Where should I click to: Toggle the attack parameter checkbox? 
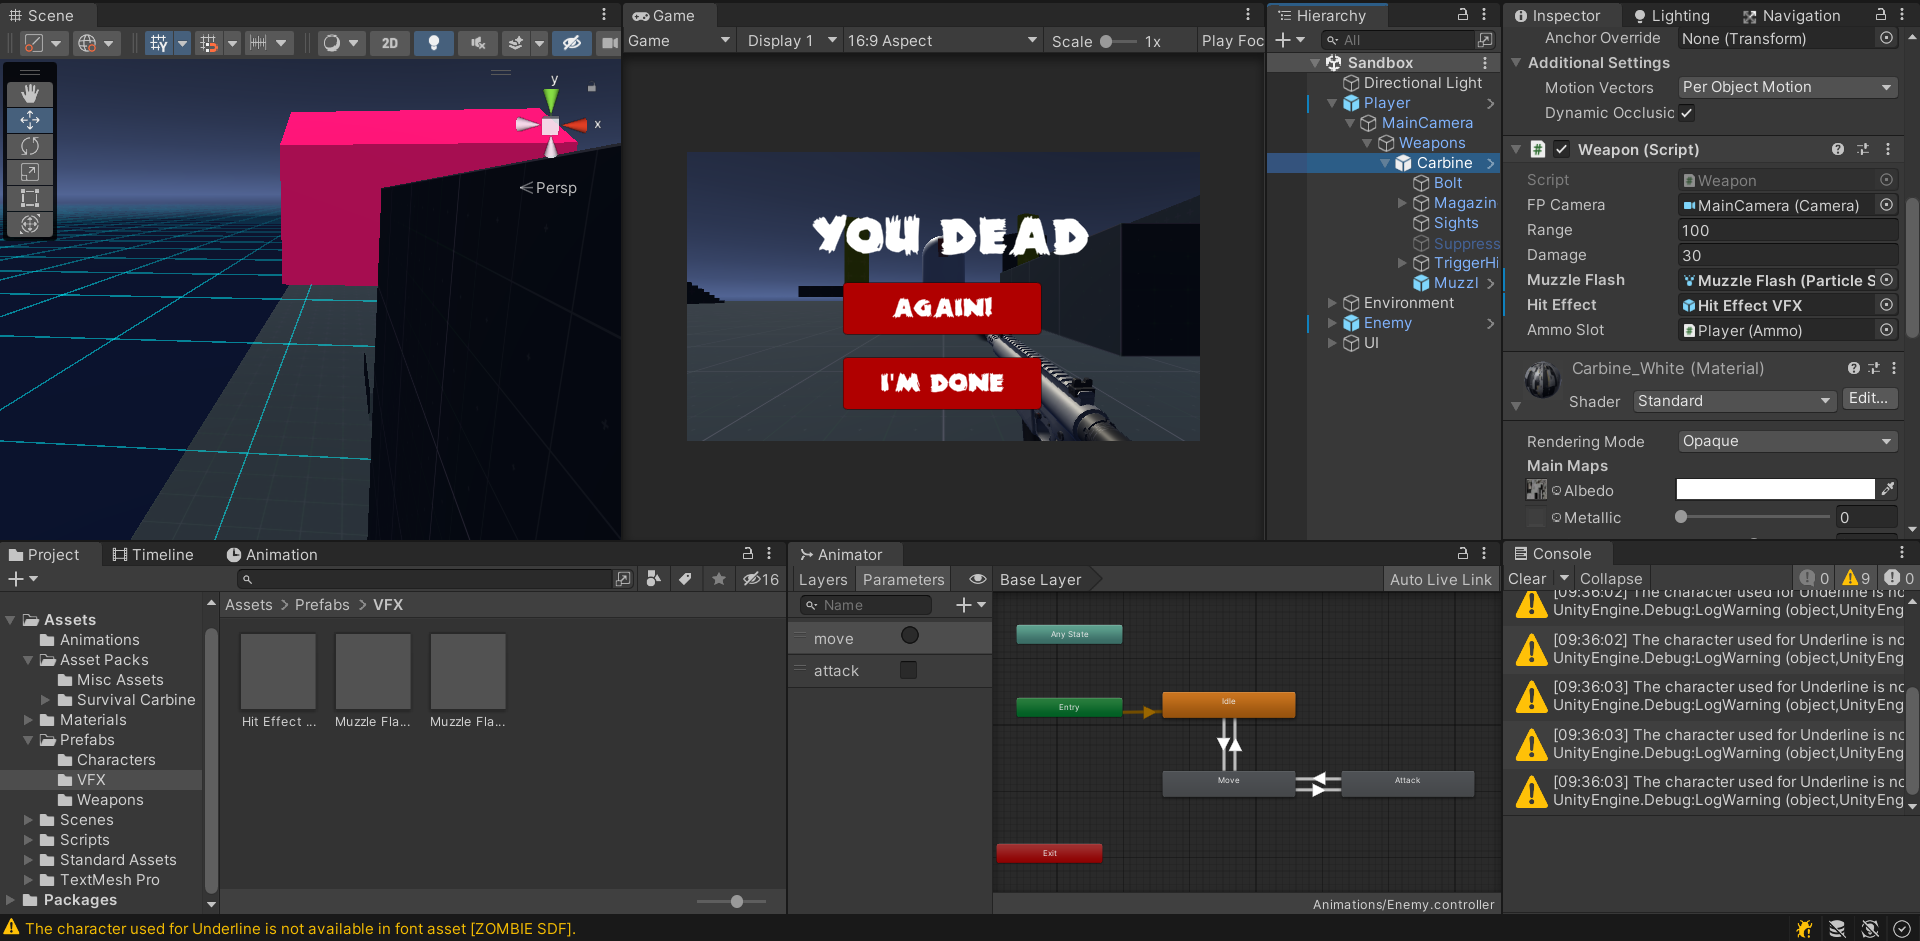click(908, 670)
